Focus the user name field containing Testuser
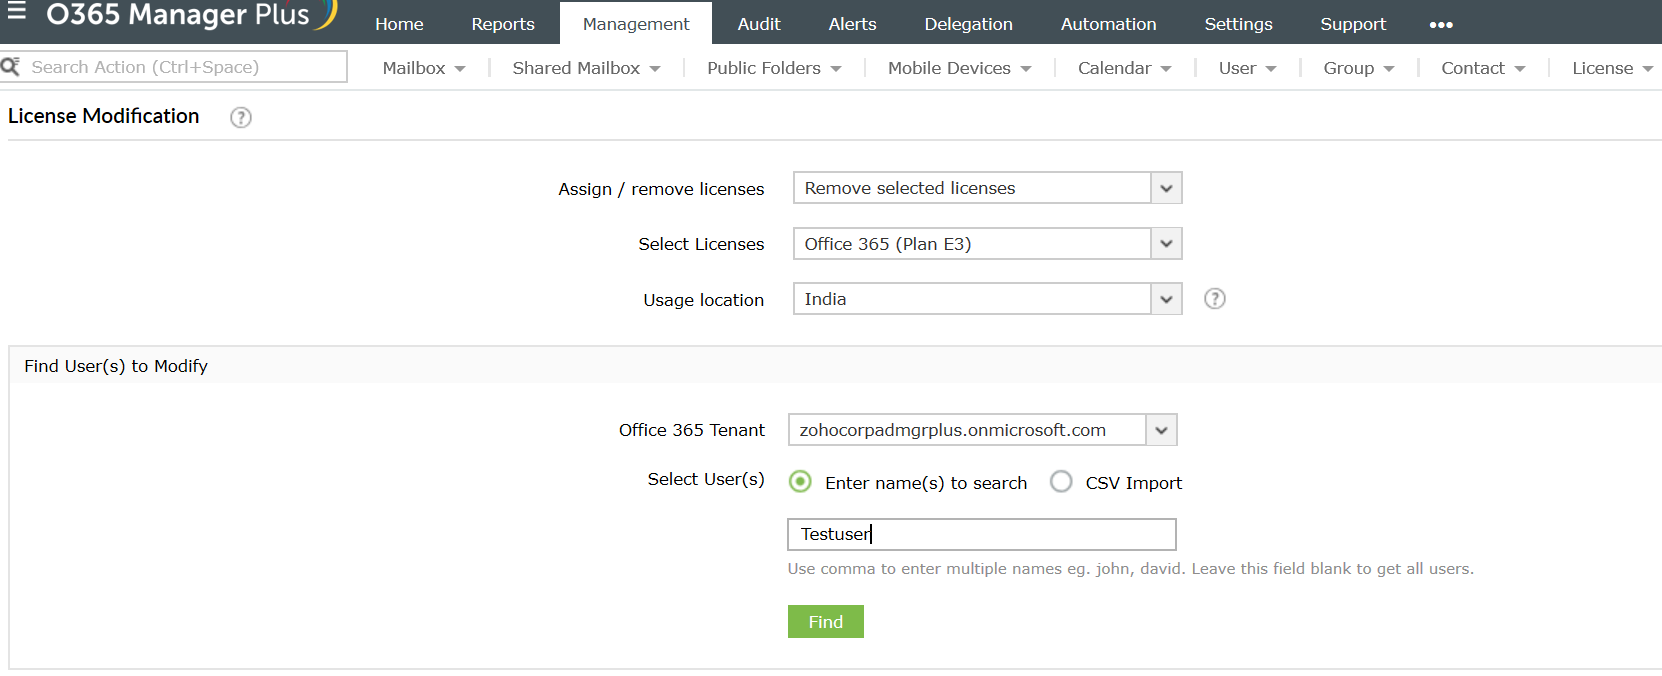 [x=982, y=534]
